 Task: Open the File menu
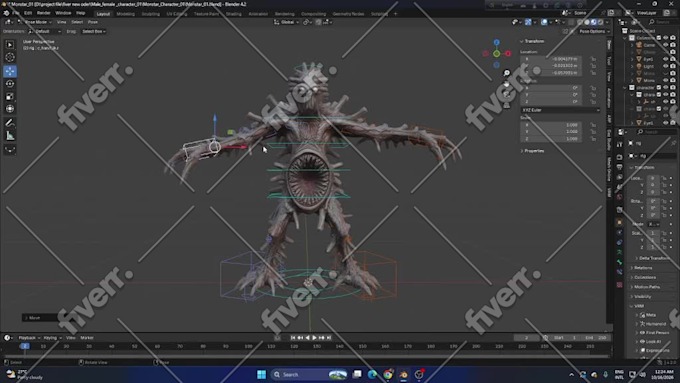point(16,13)
